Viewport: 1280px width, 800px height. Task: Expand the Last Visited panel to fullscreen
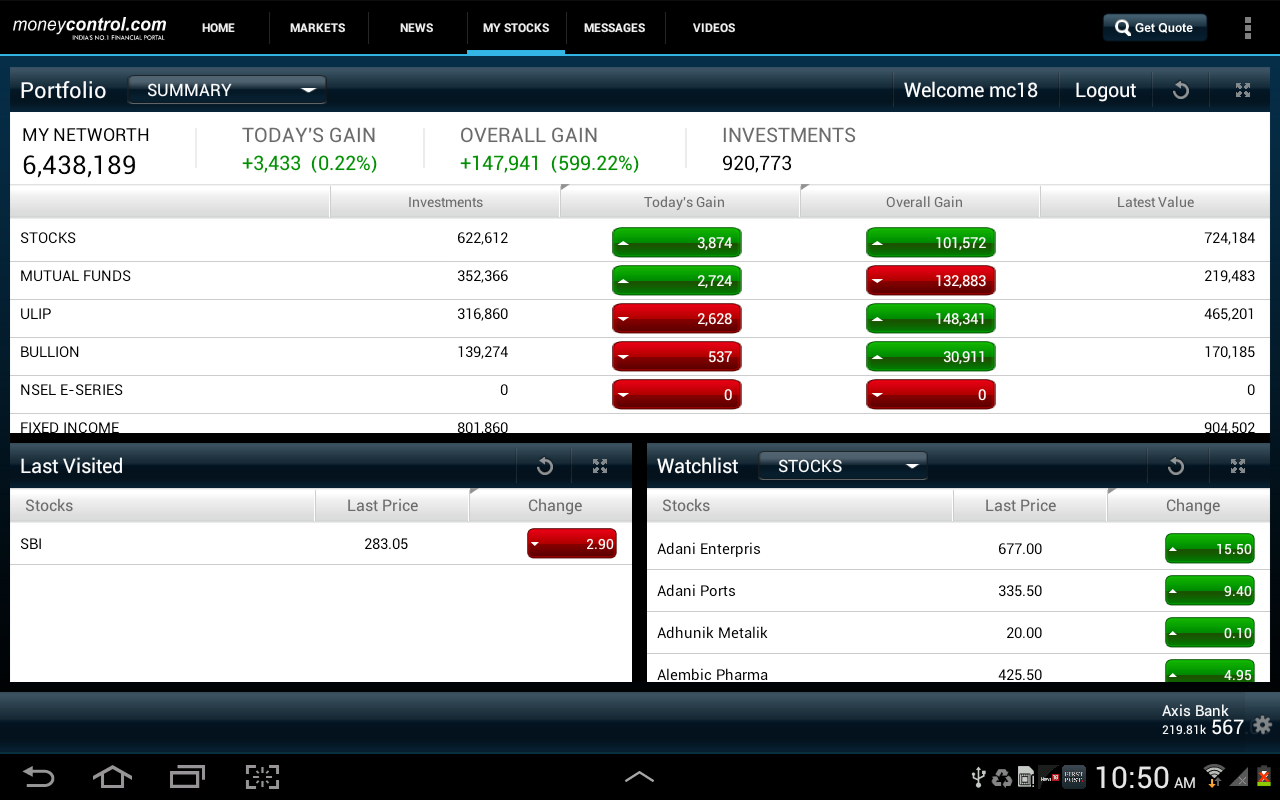tap(600, 466)
